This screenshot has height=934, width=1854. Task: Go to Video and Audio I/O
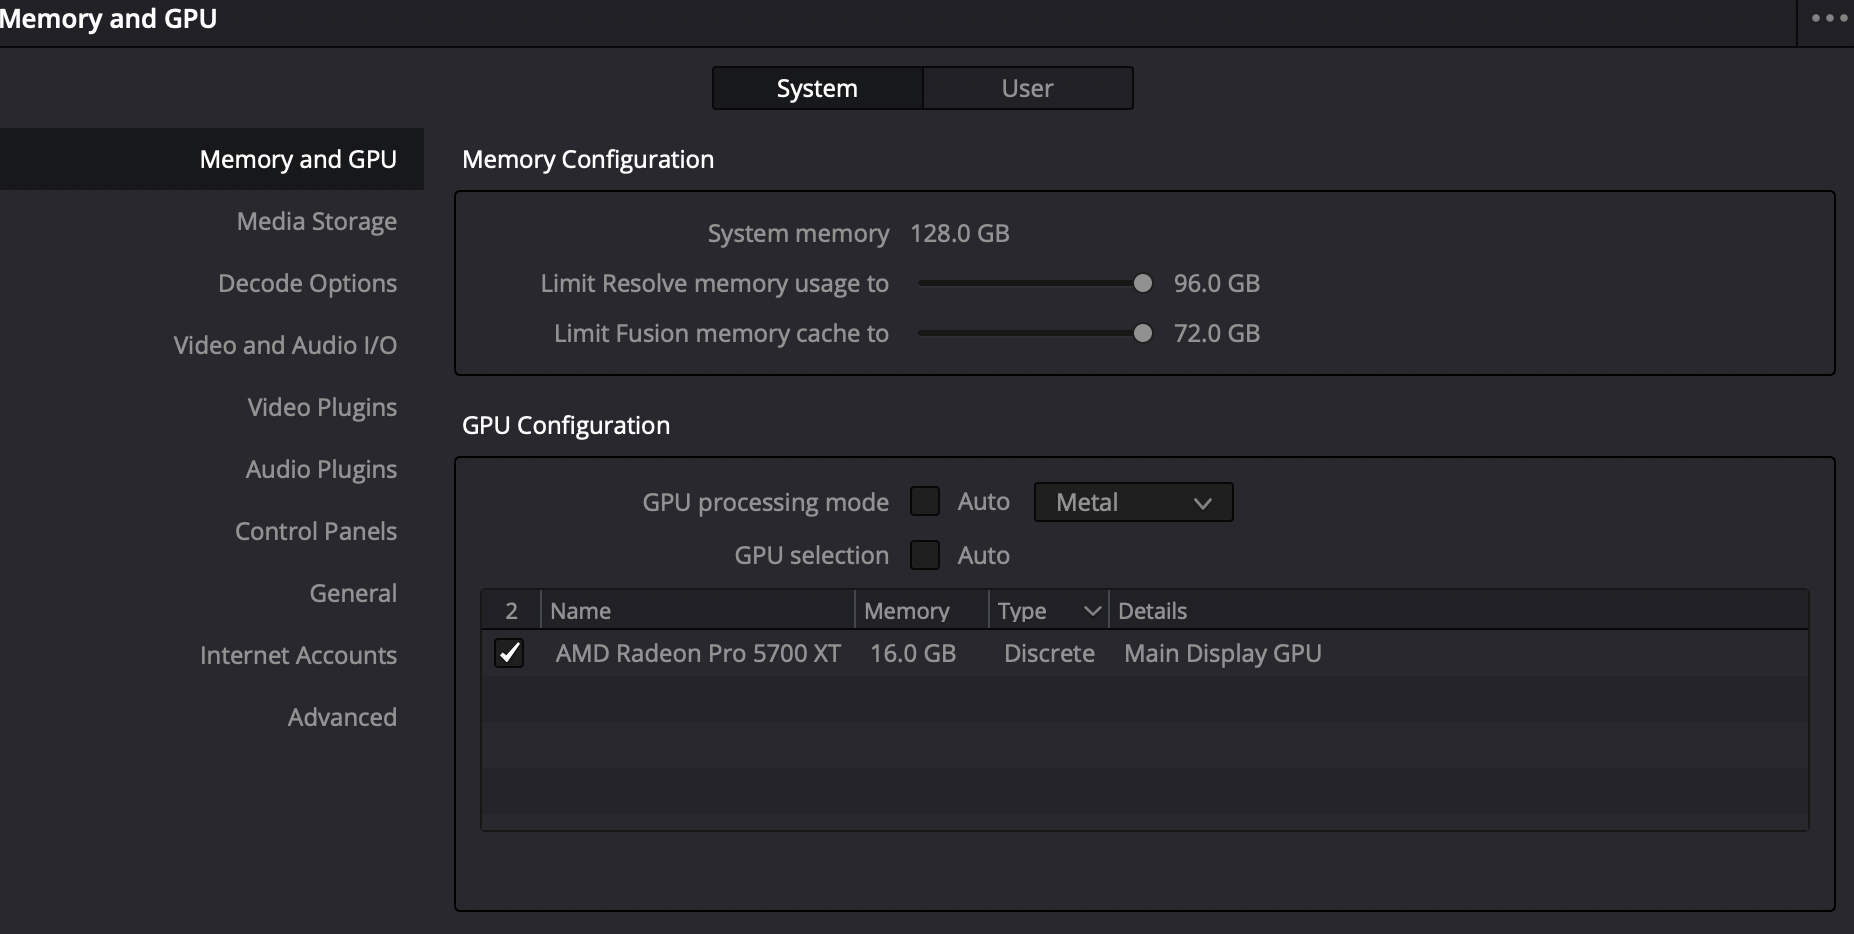pyautogui.click(x=285, y=345)
